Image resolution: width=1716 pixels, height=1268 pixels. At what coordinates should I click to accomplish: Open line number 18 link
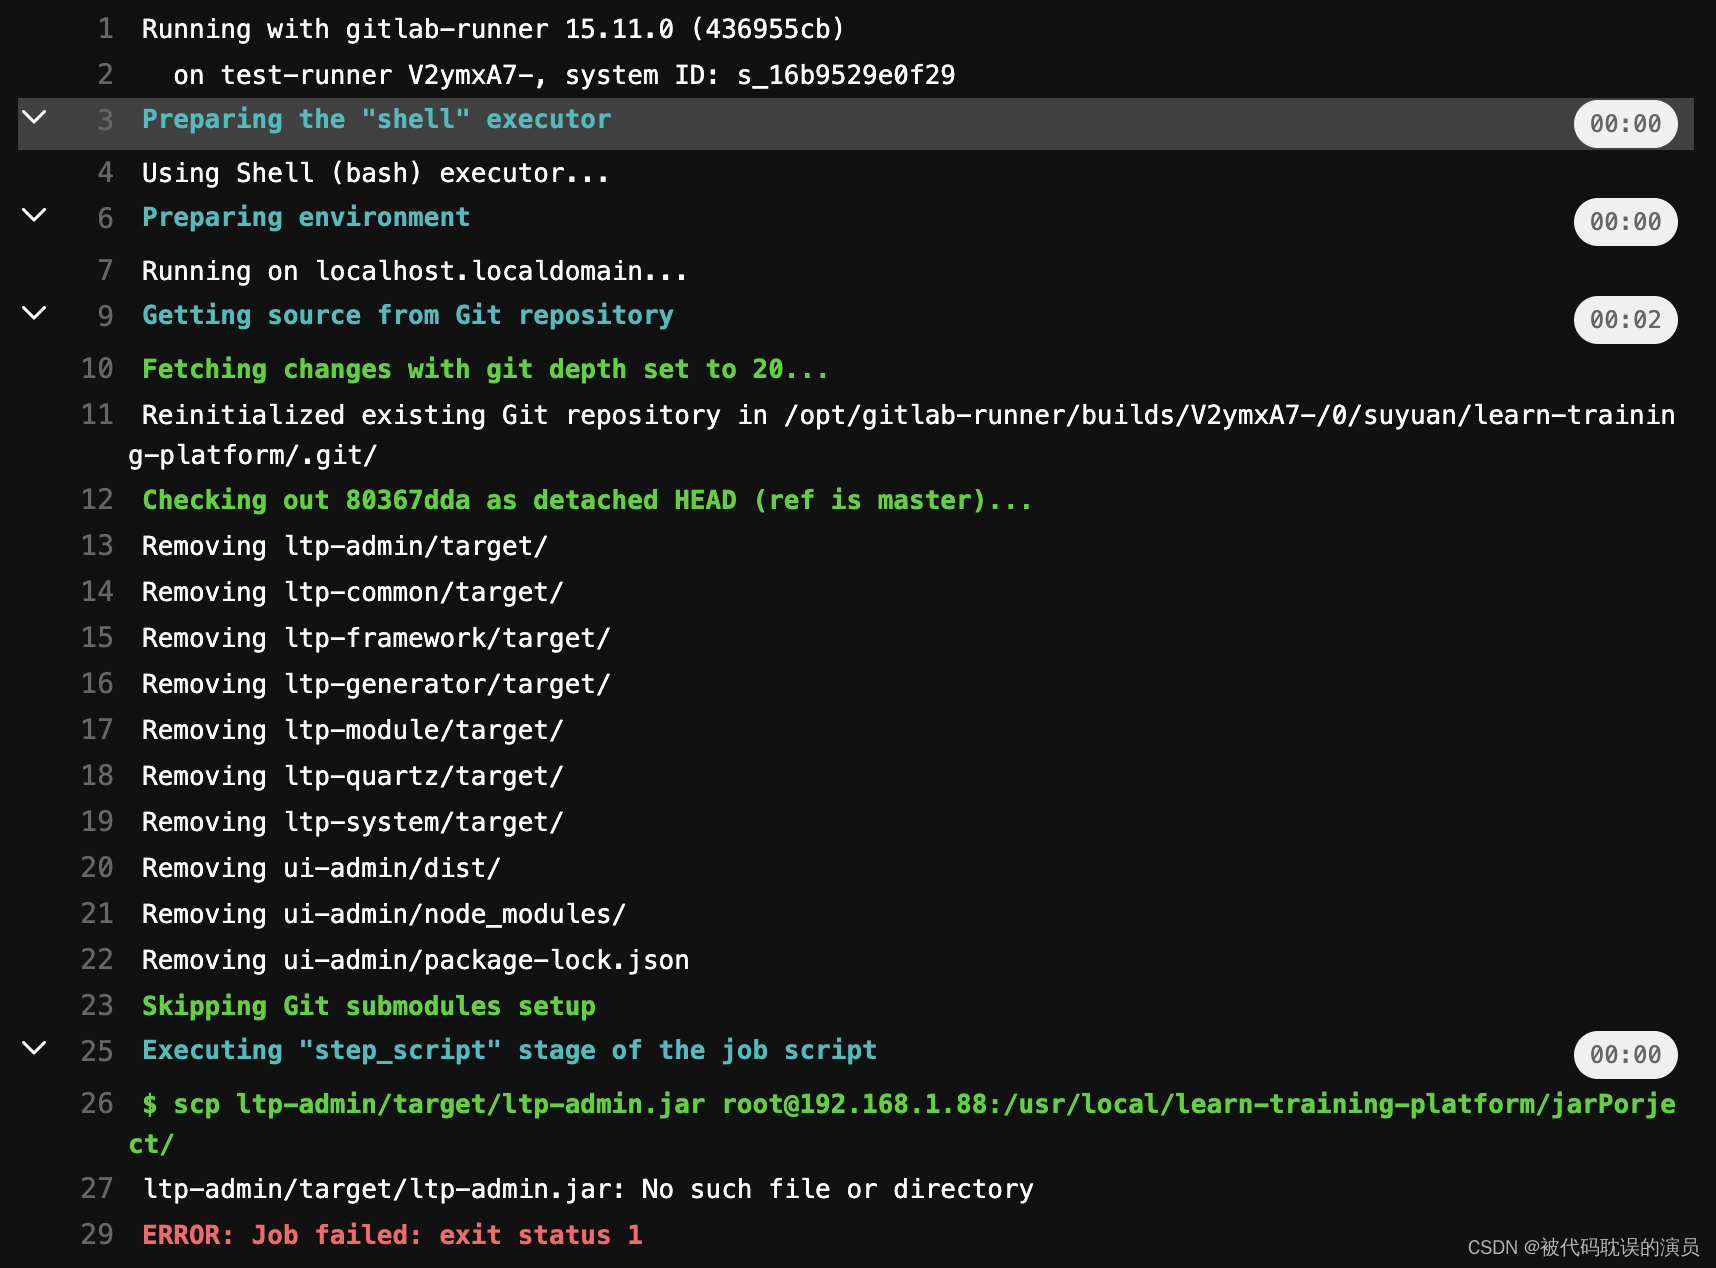coord(97,776)
